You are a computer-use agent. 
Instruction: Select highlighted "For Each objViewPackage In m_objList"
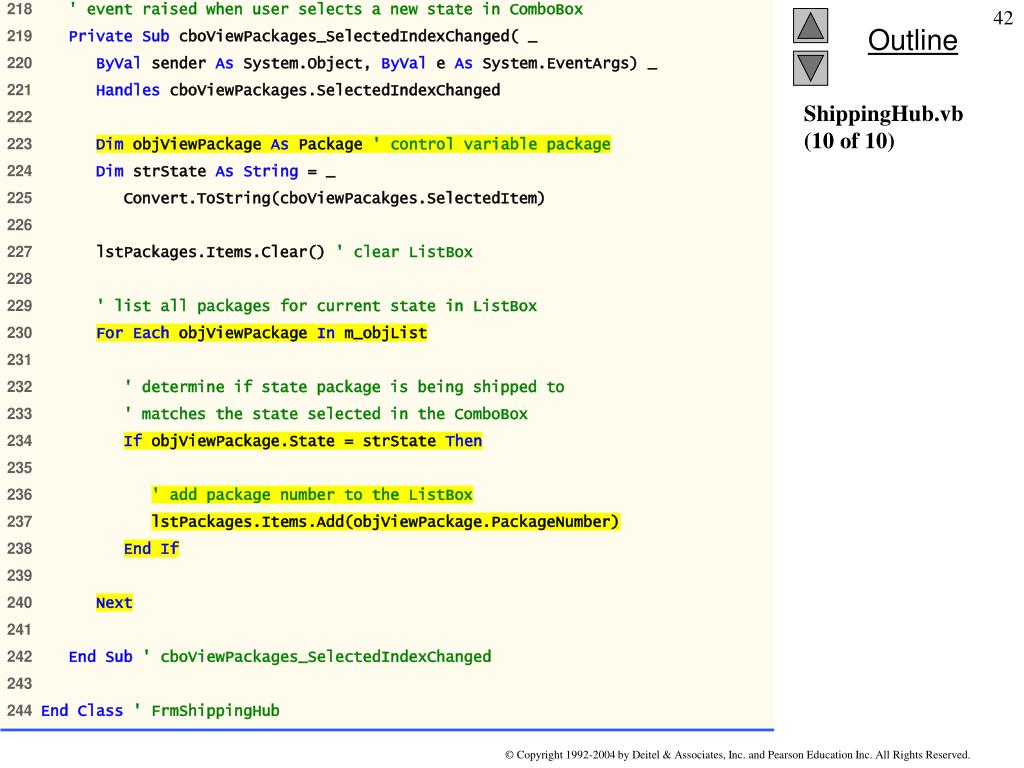pyautogui.click(x=261, y=333)
